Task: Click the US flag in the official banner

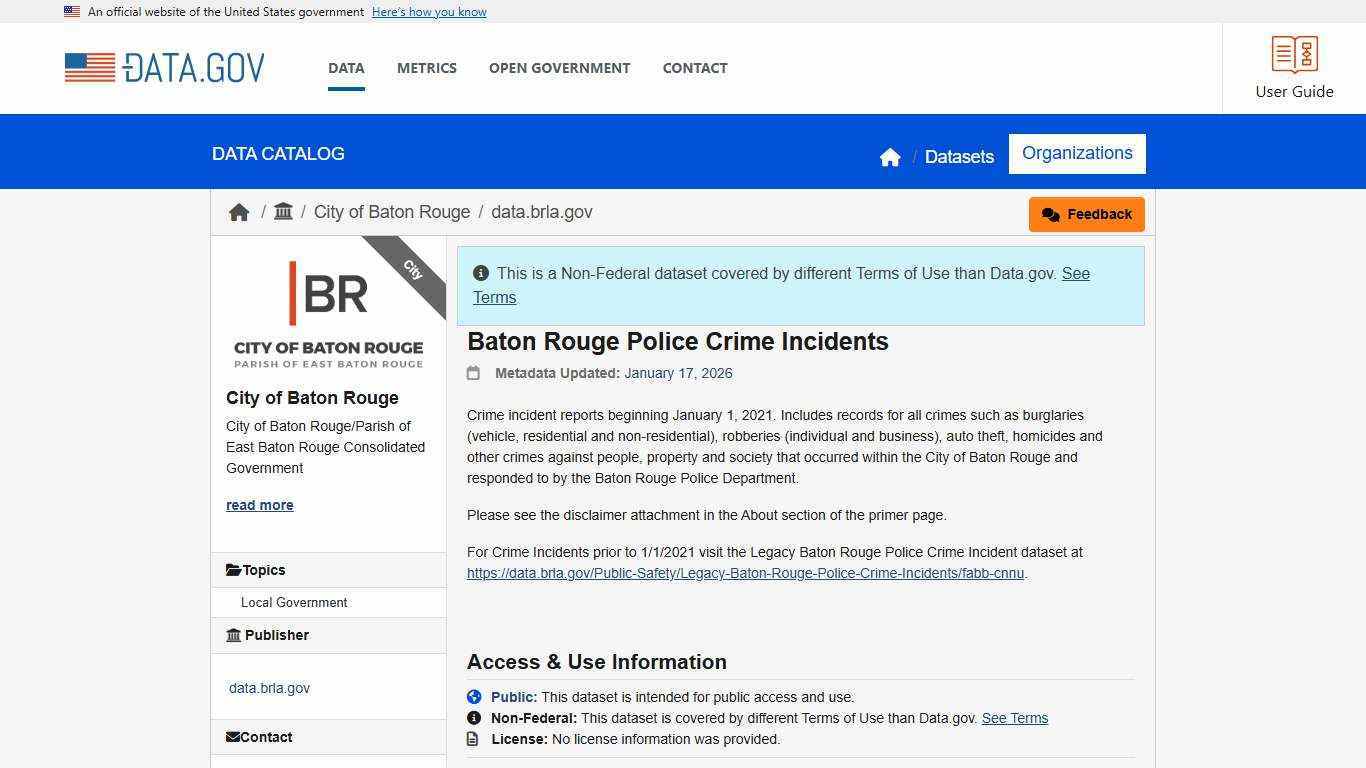Action: pos(71,11)
